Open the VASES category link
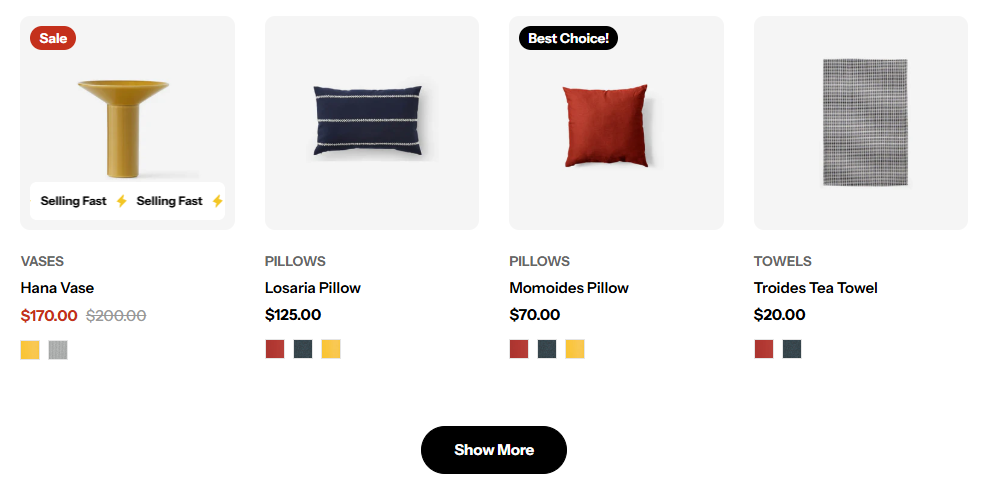 (x=42, y=261)
